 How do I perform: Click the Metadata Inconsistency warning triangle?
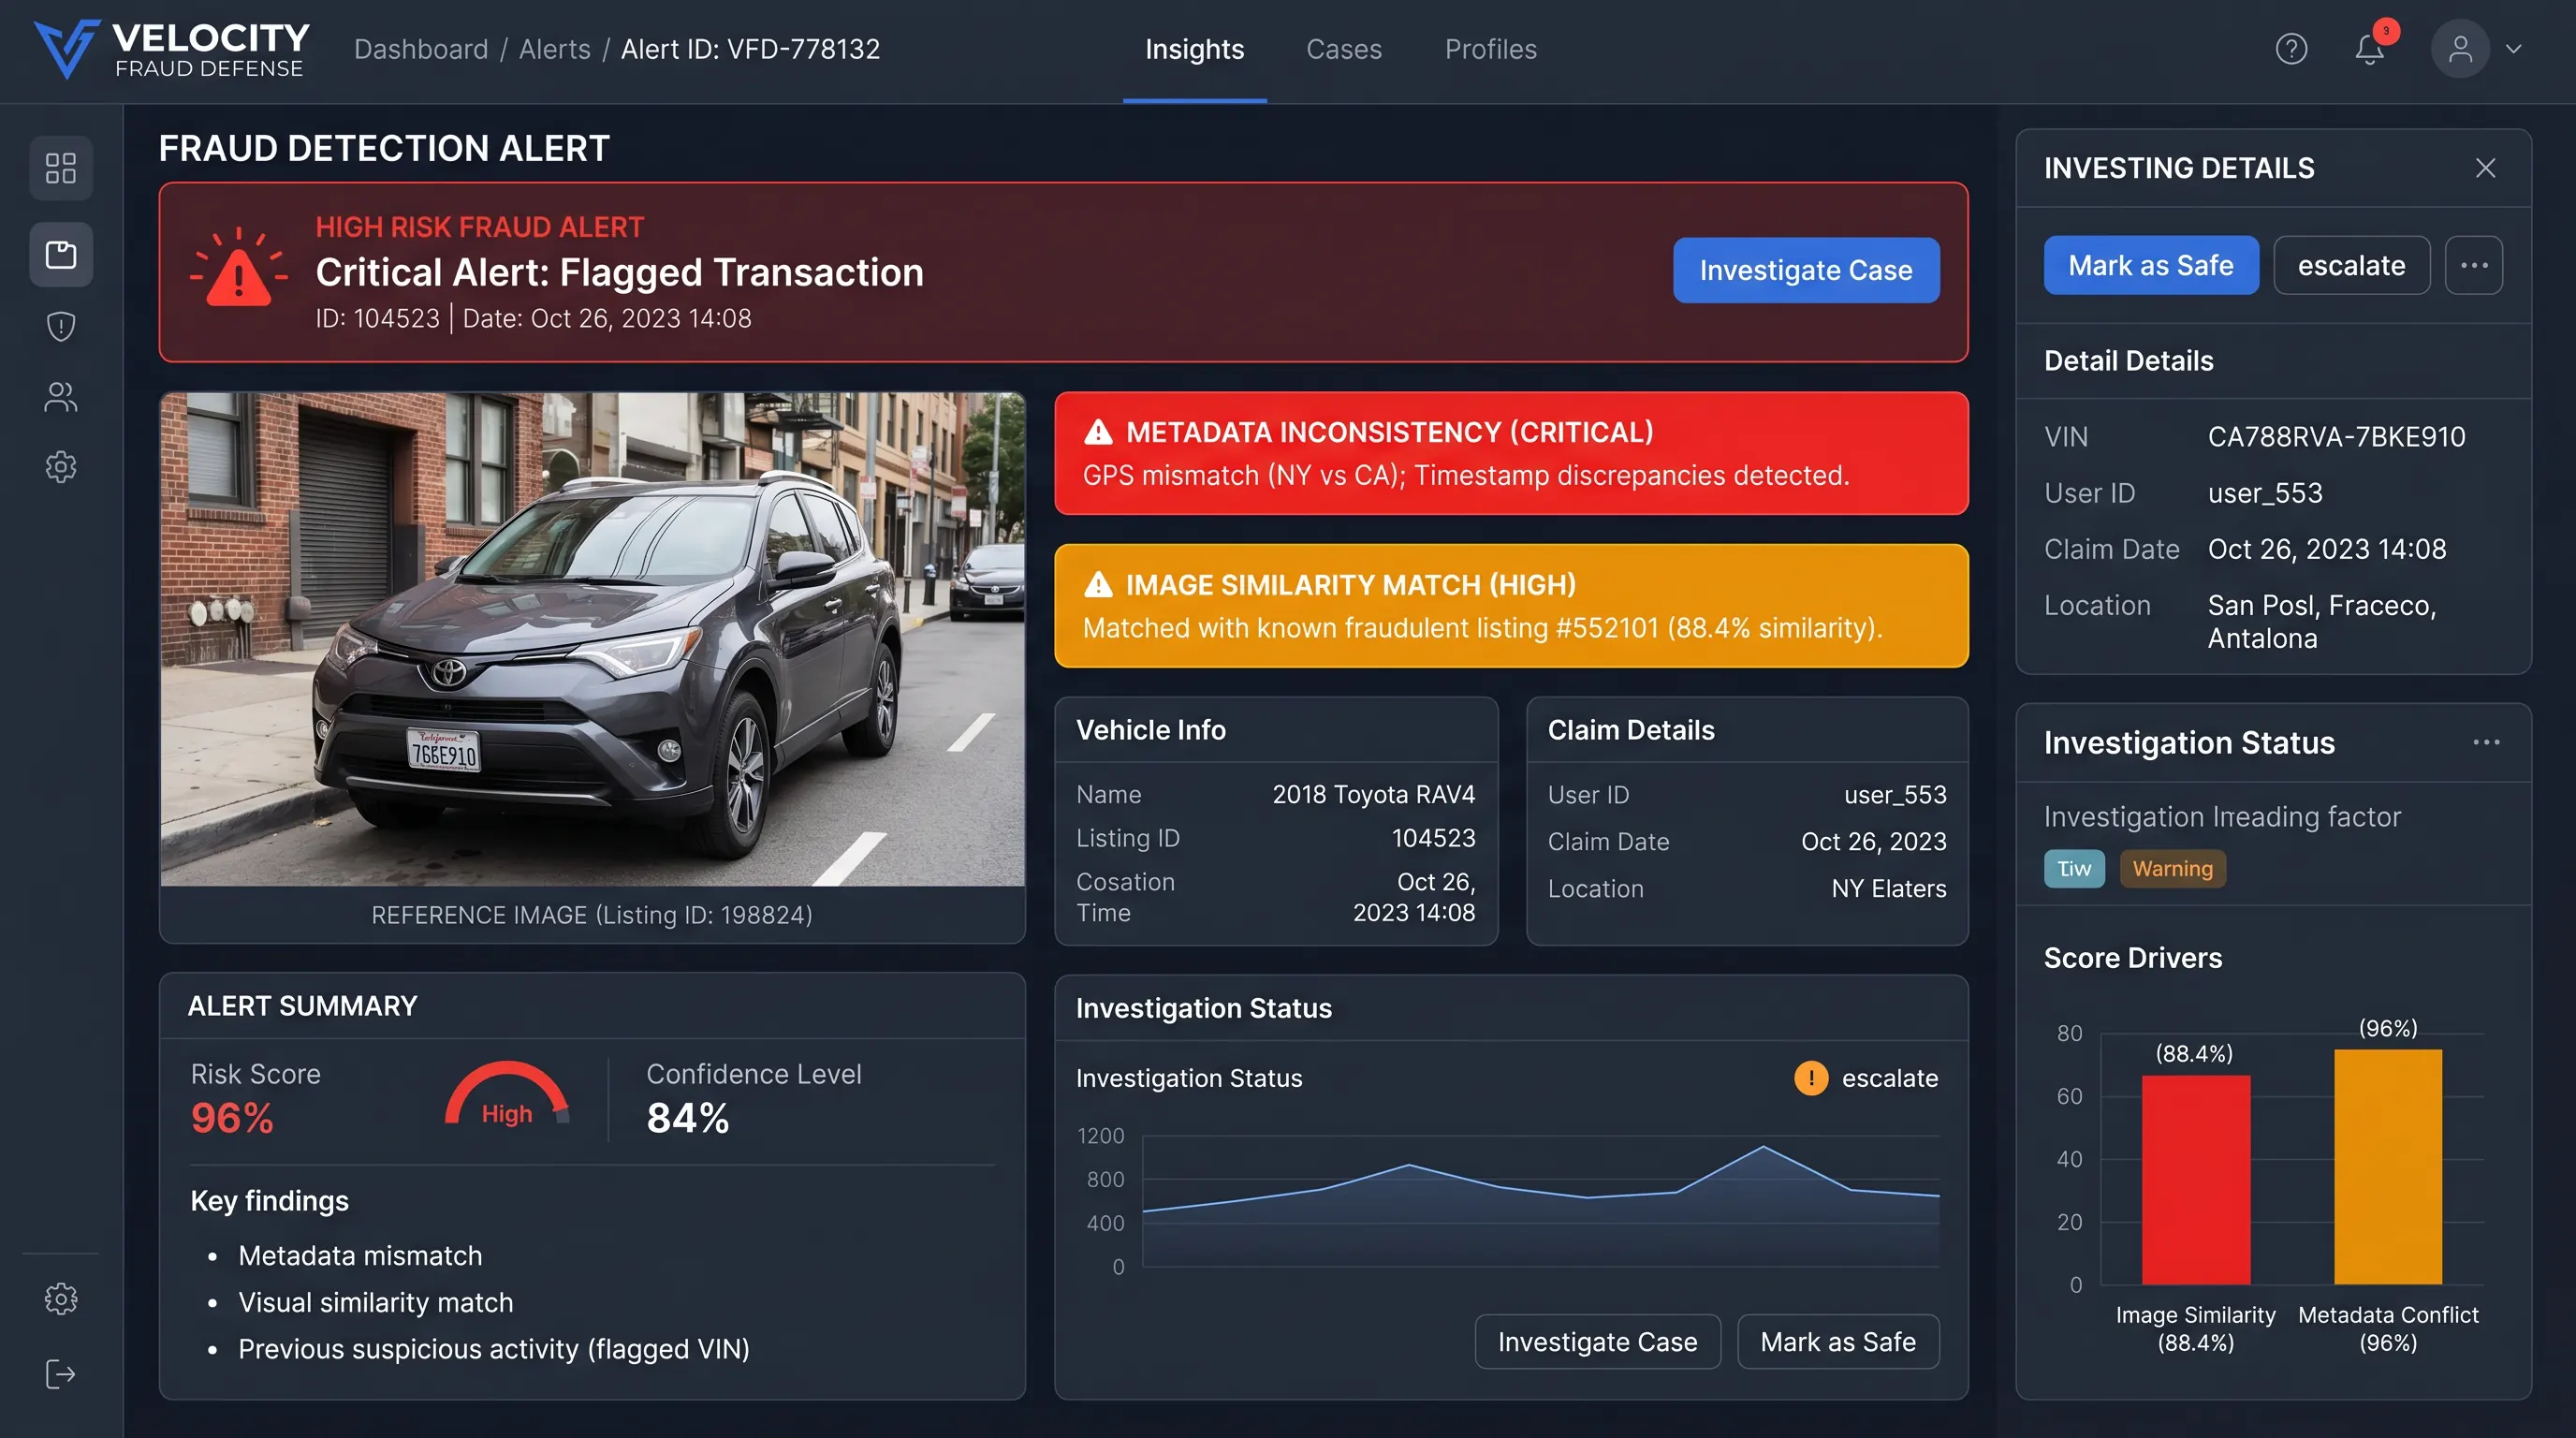point(1098,432)
